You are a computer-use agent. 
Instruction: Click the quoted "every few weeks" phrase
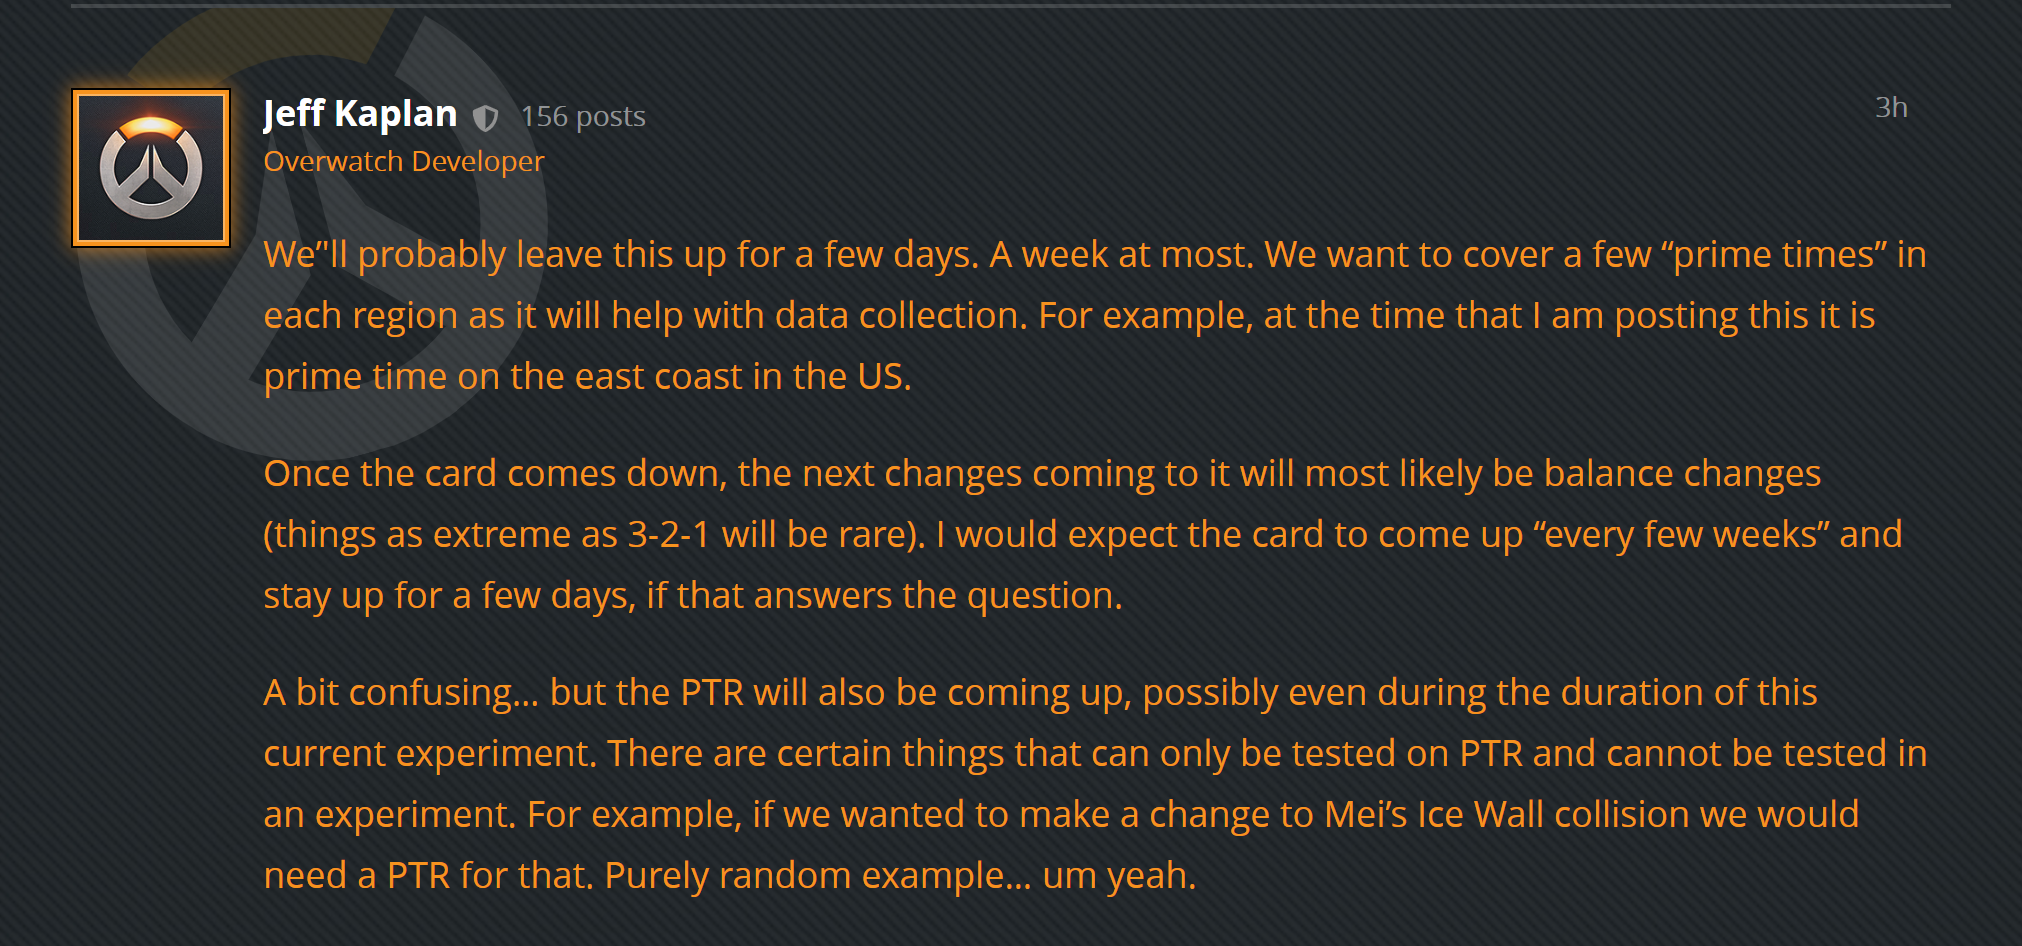1681,534
